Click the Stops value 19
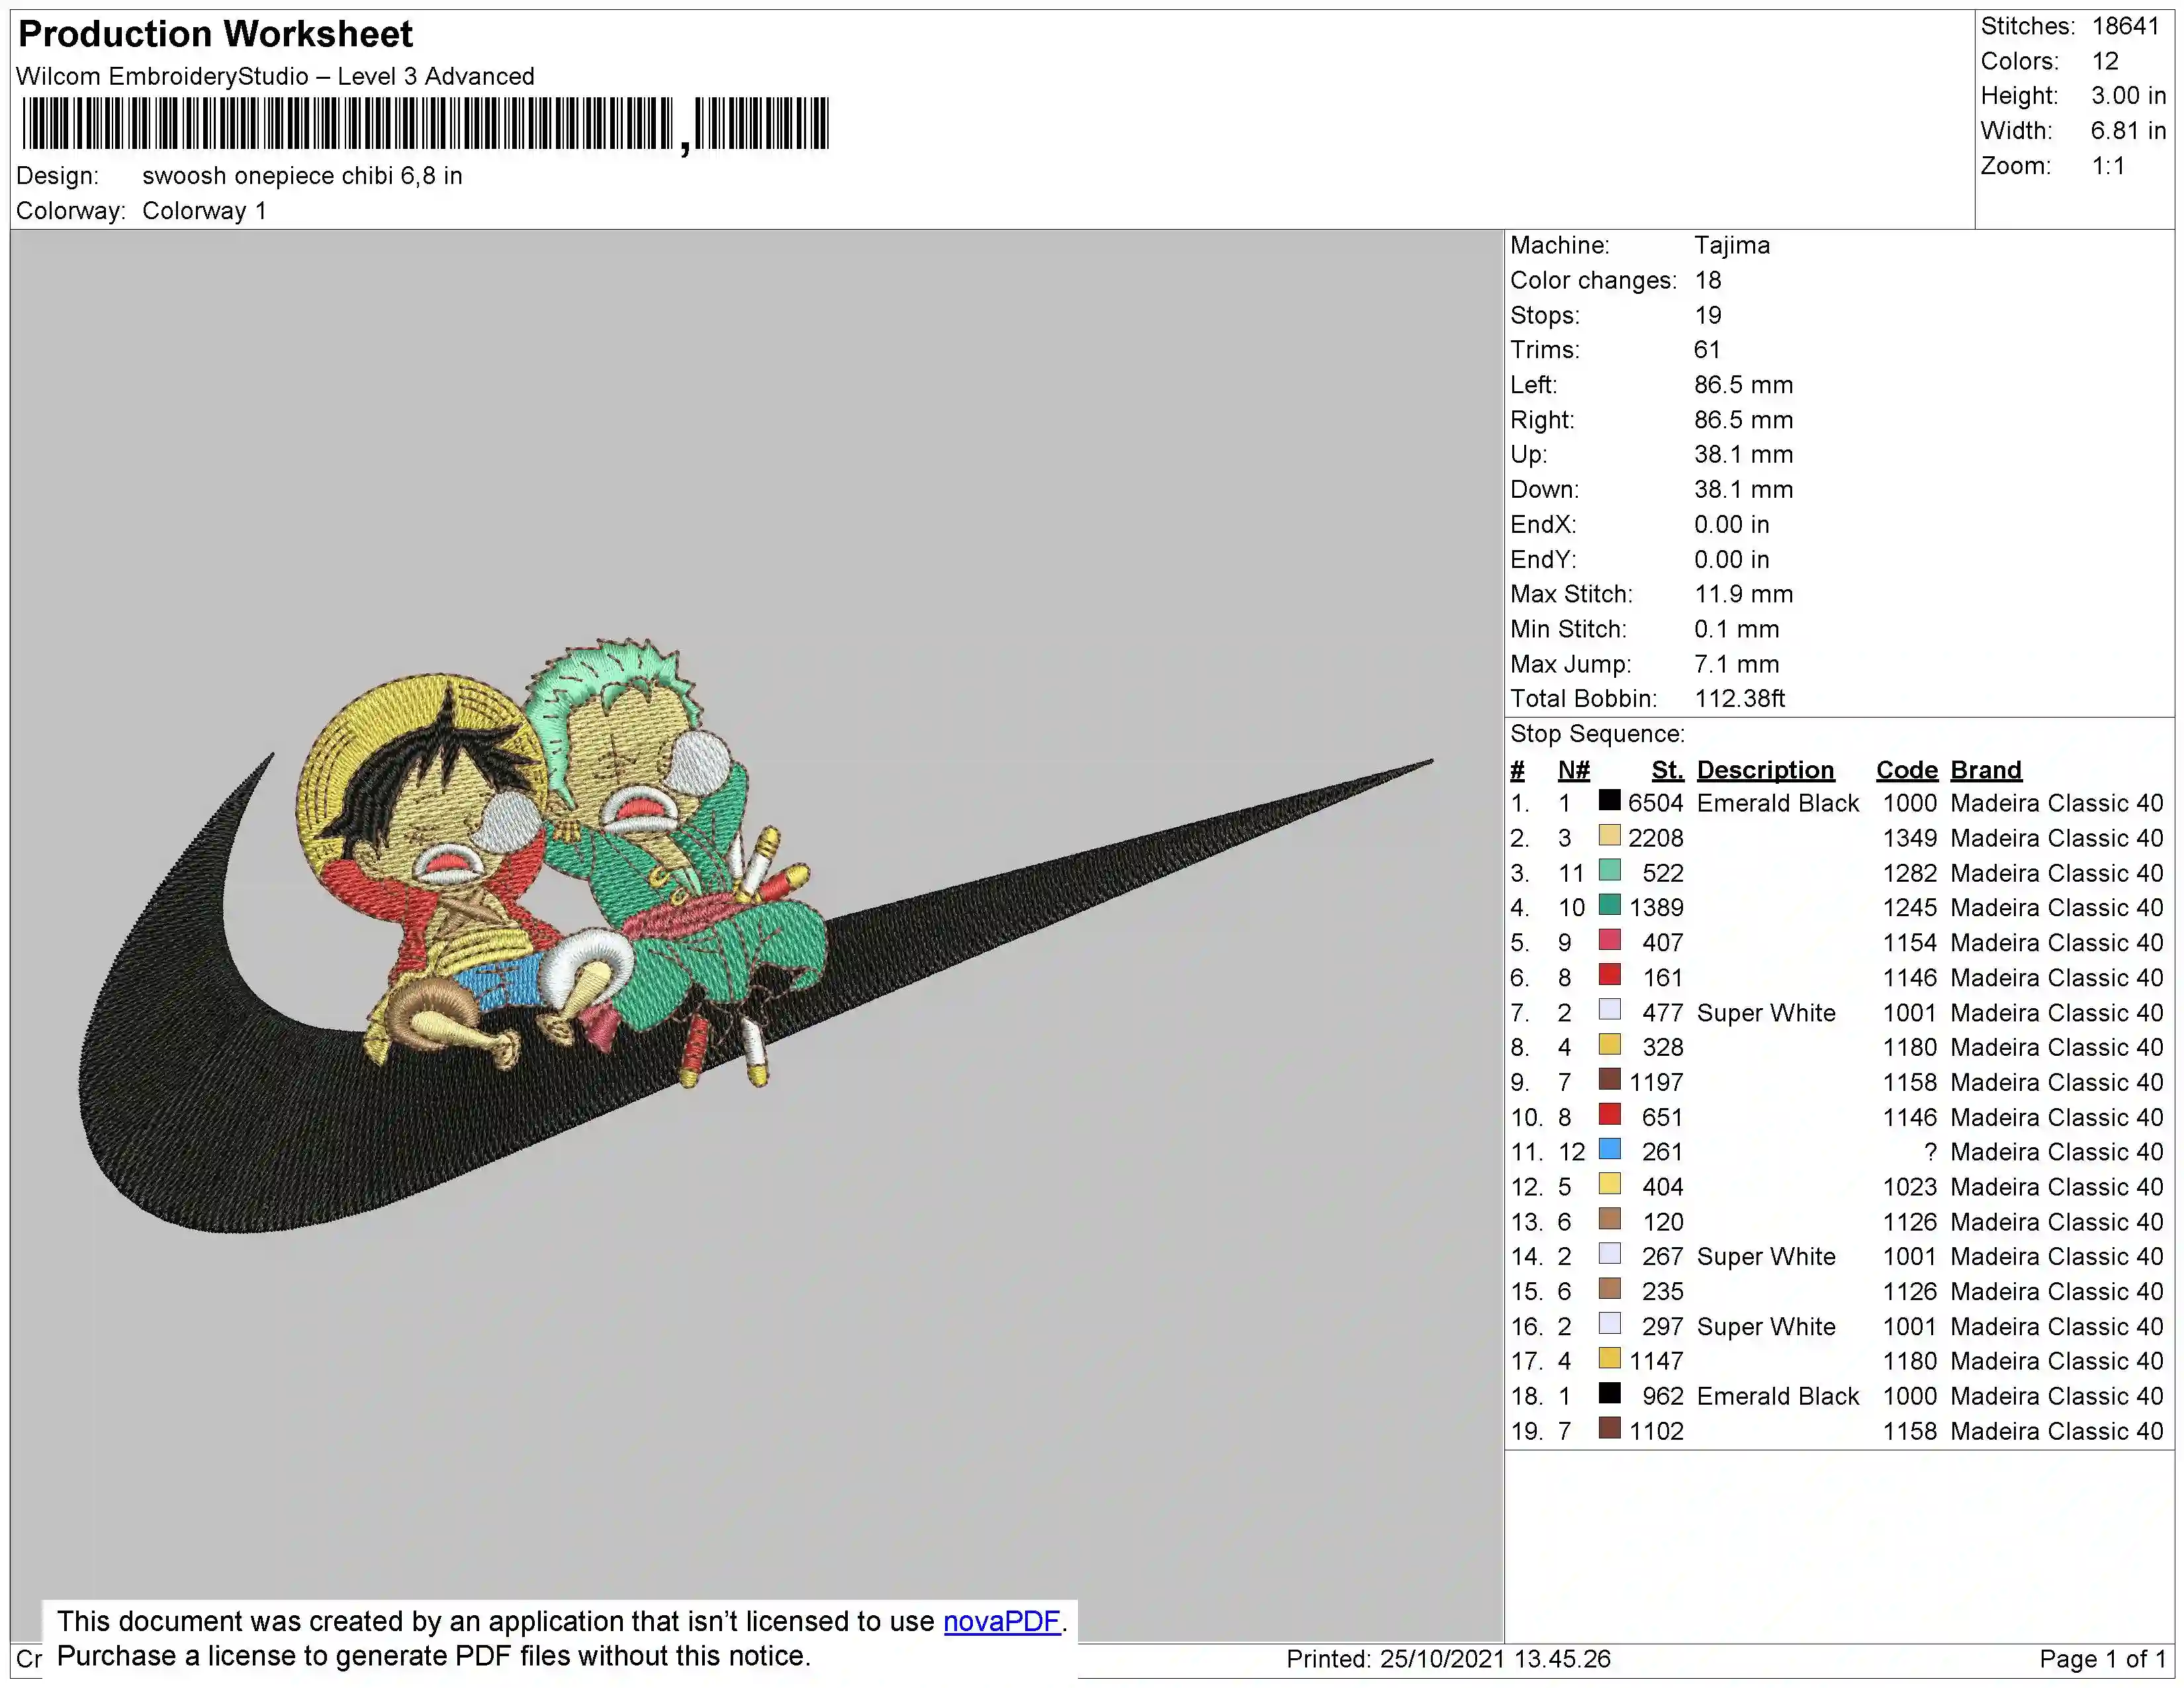Image resolution: width=2184 pixels, height=1688 pixels. [1707, 315]
